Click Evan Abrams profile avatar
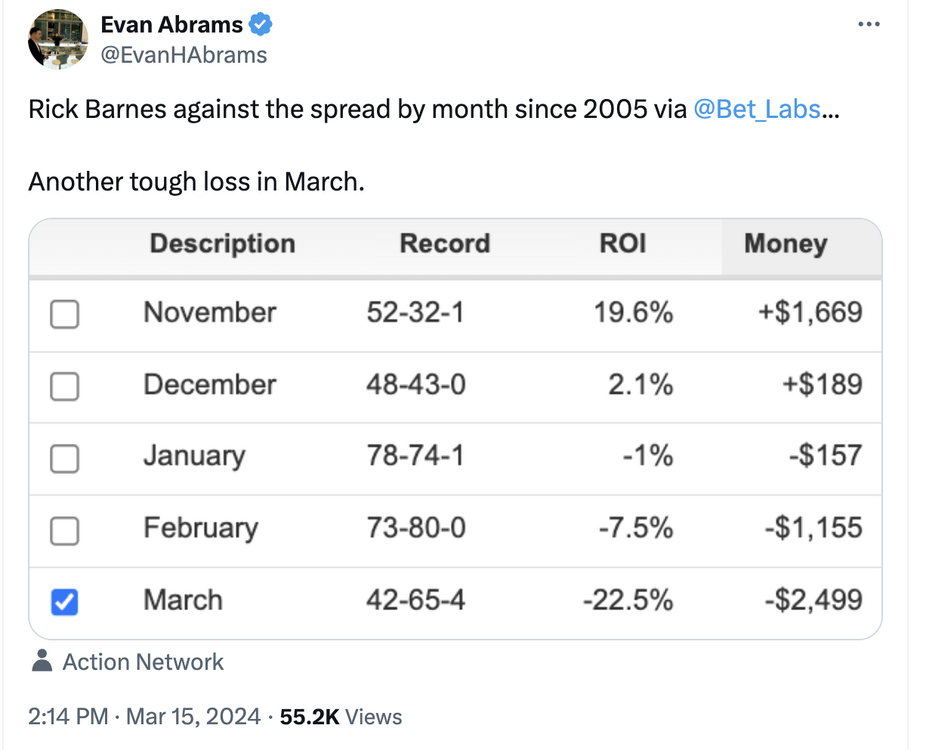The image size is (926, 750). point(58,39)
